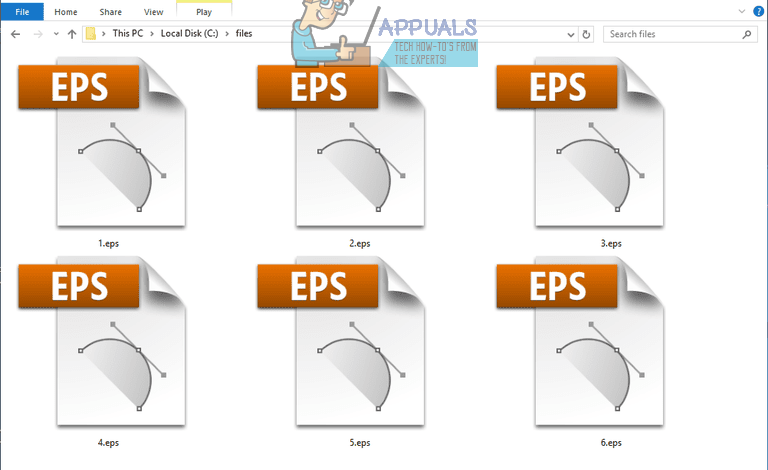Expand the chevron before This PC

coord(104,33)
